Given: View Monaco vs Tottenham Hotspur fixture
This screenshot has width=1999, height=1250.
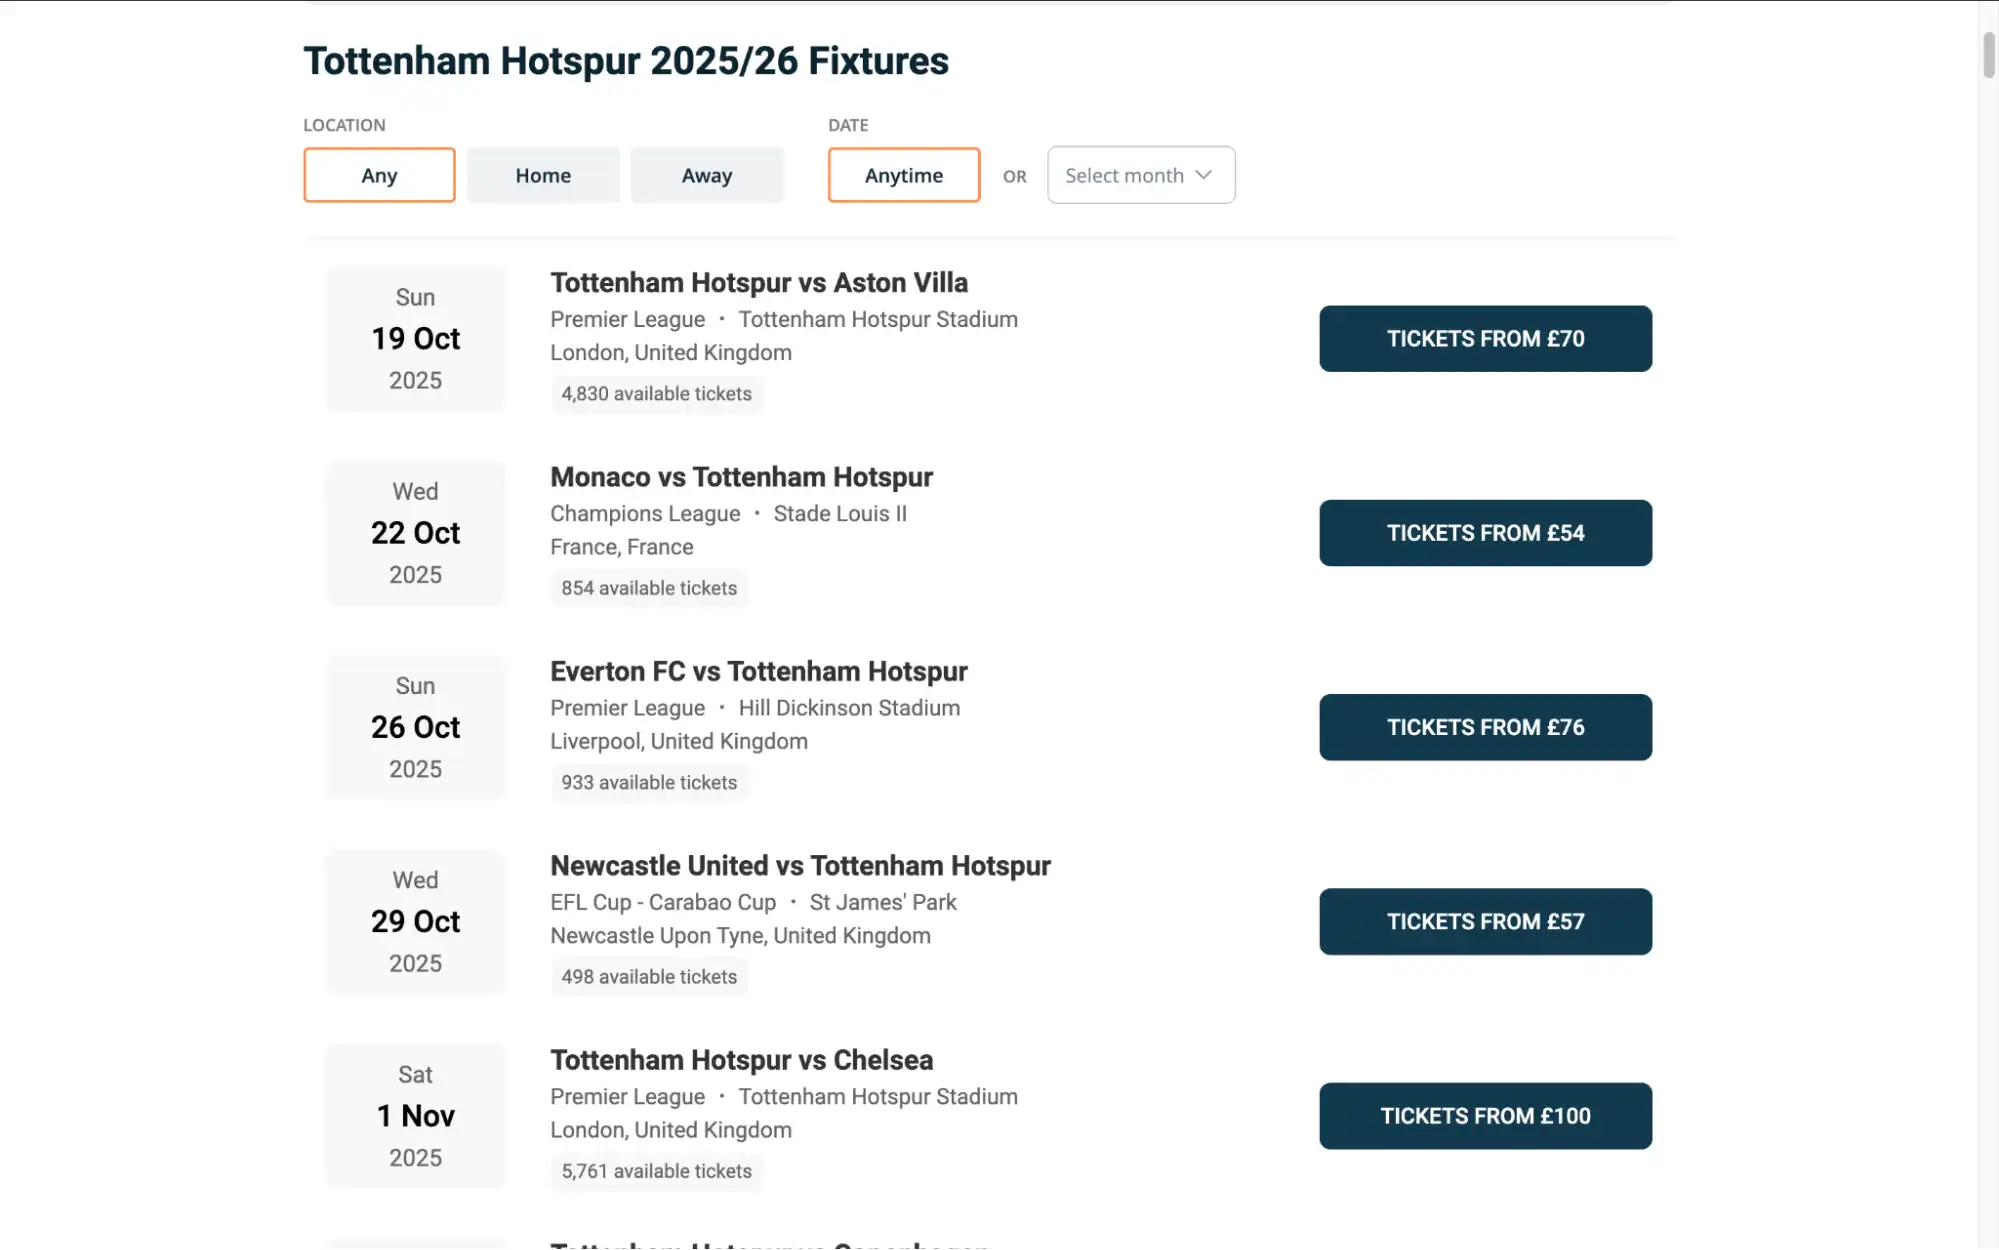Looking at the screenshot, I should click(741, 477).
